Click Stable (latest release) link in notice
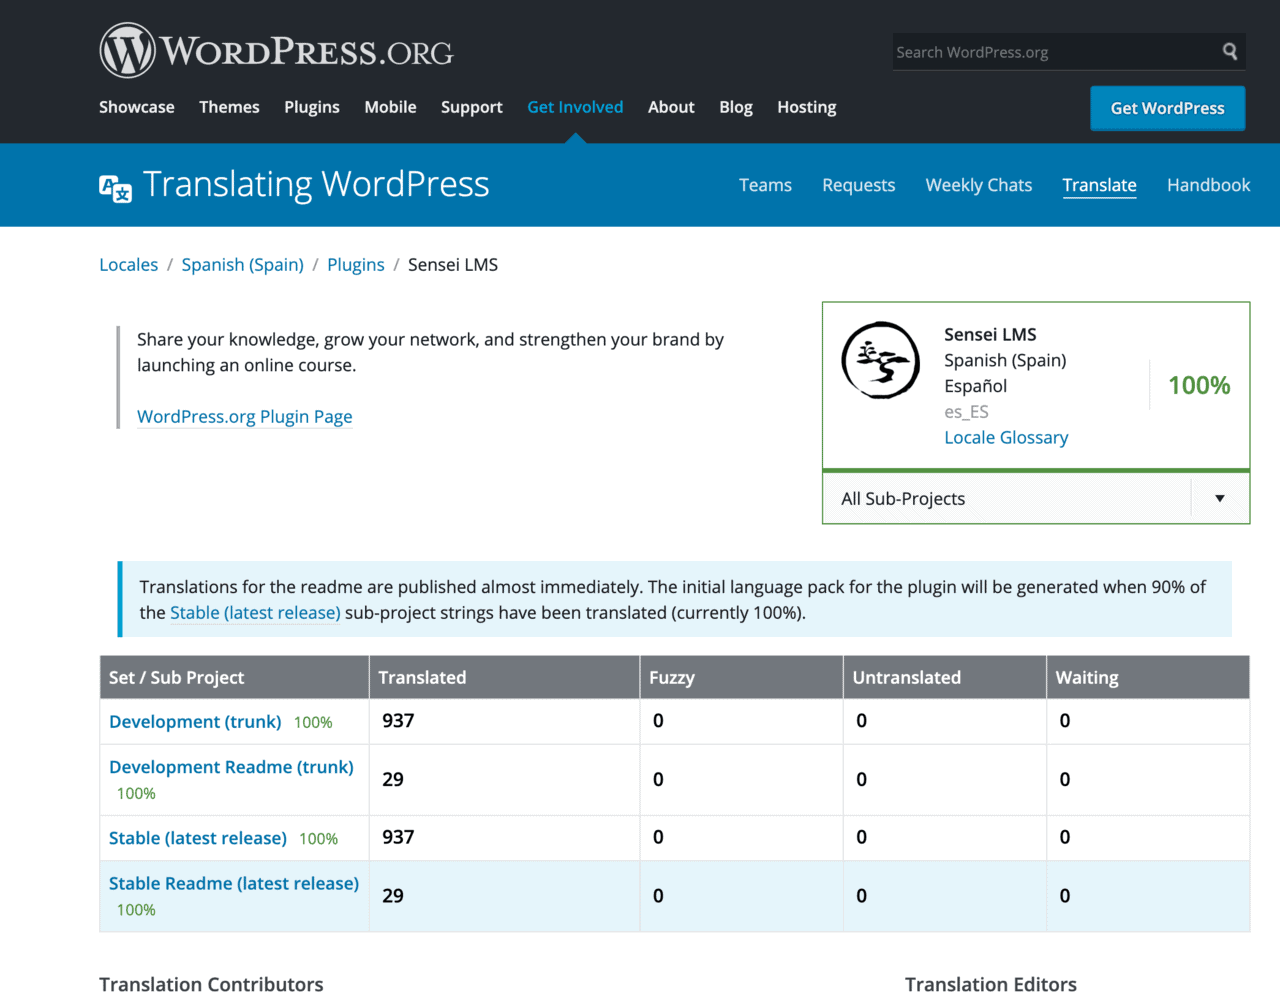Viewport: 1280px width, 1006px height. (x=255, y=613)
